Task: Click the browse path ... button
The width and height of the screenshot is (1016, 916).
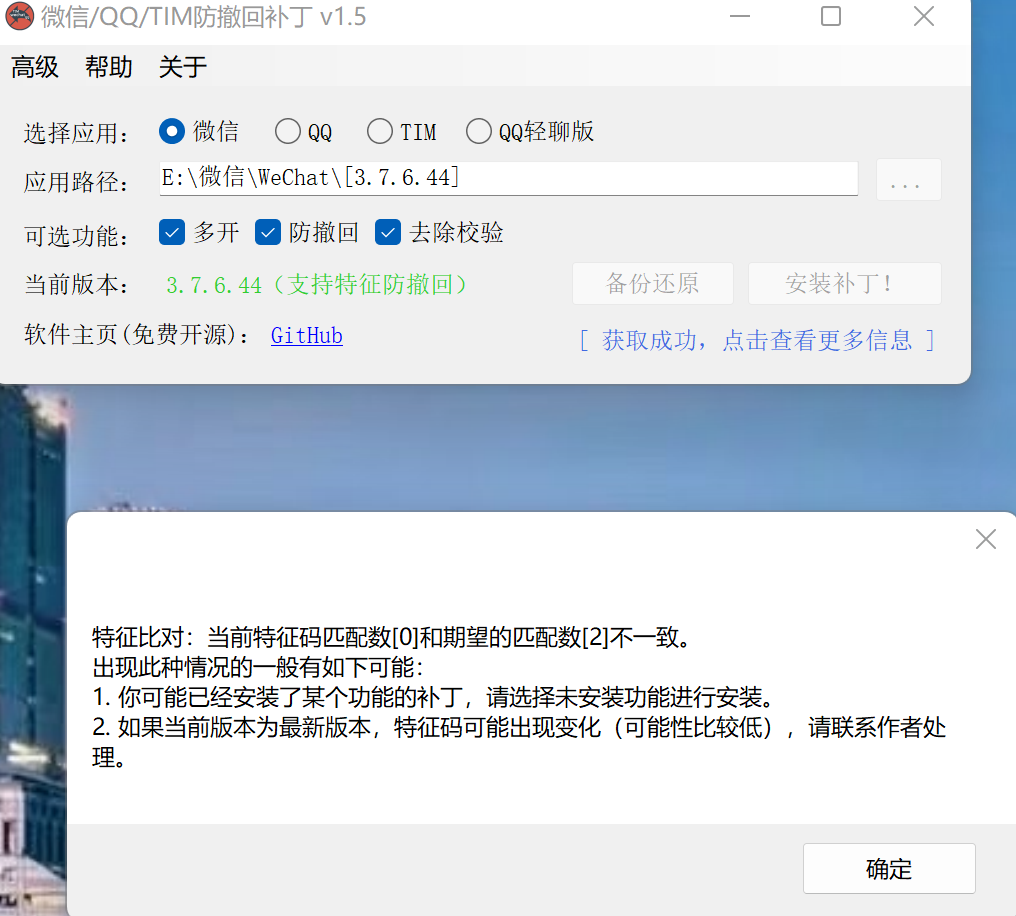Action: [x=908, y=179]
